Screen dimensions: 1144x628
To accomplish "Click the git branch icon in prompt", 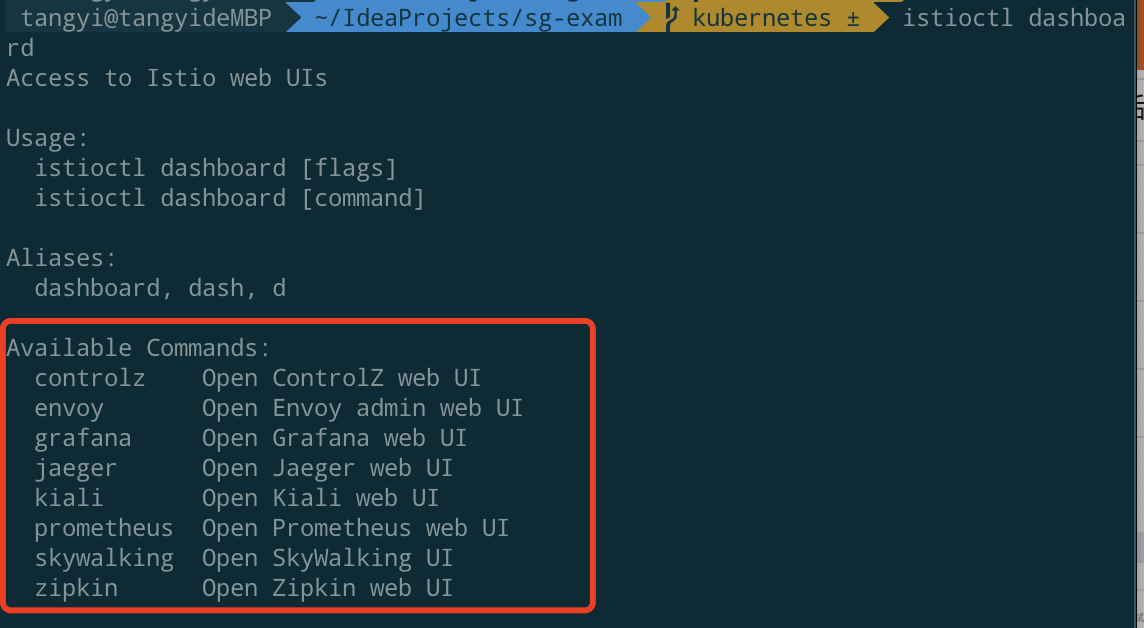I will point(672,18).
